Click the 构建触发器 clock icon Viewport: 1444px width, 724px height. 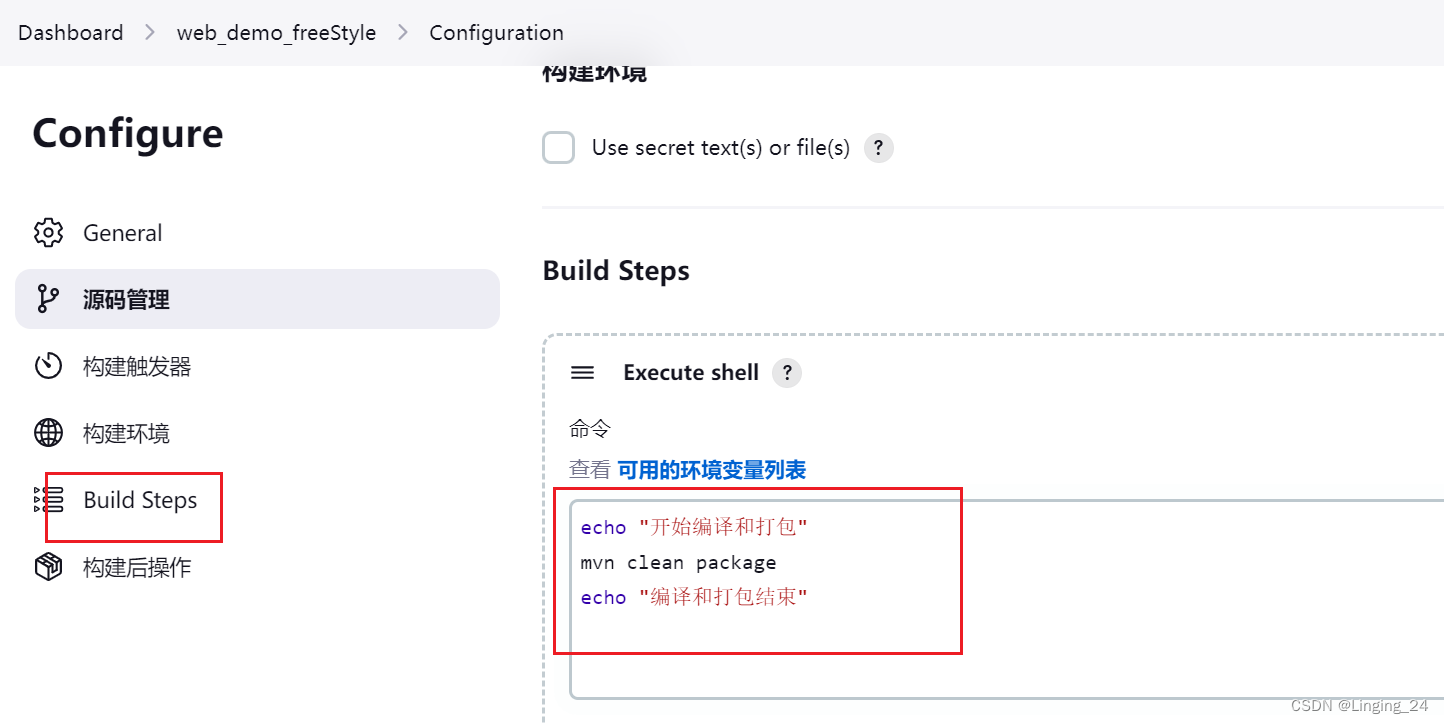click(x=48, y=366)
